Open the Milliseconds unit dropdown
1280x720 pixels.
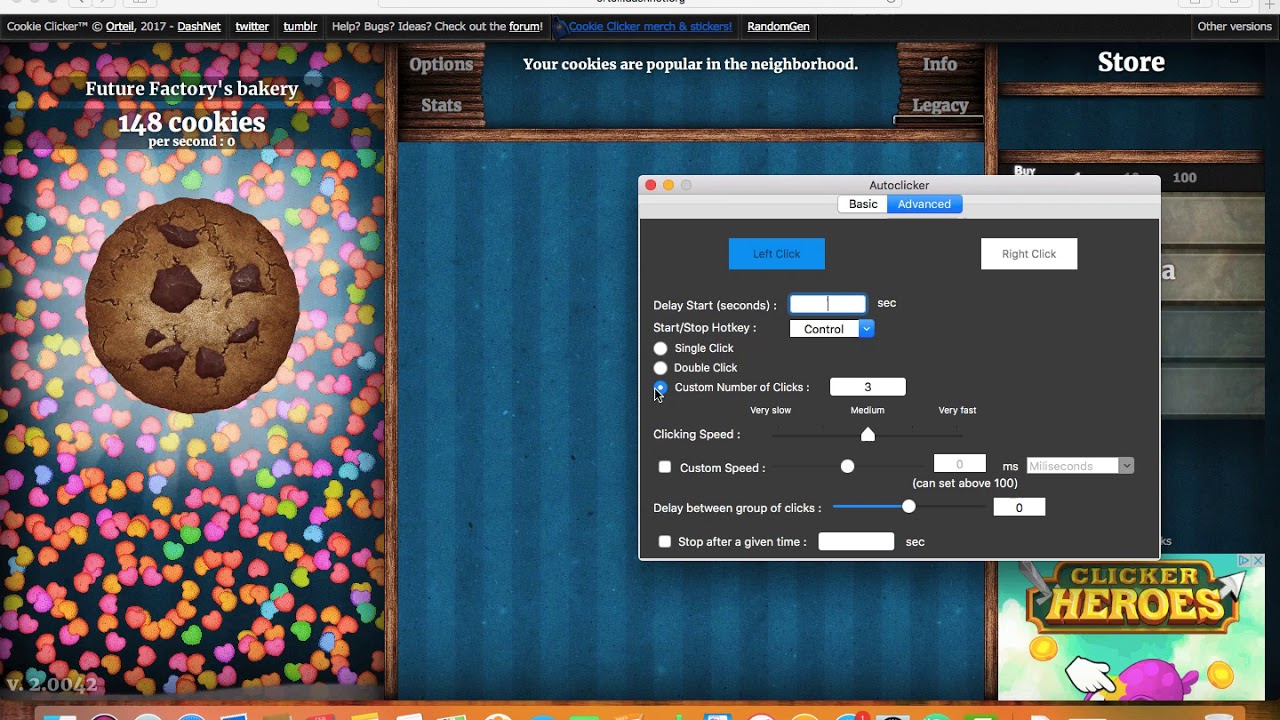pos(1080,466)
